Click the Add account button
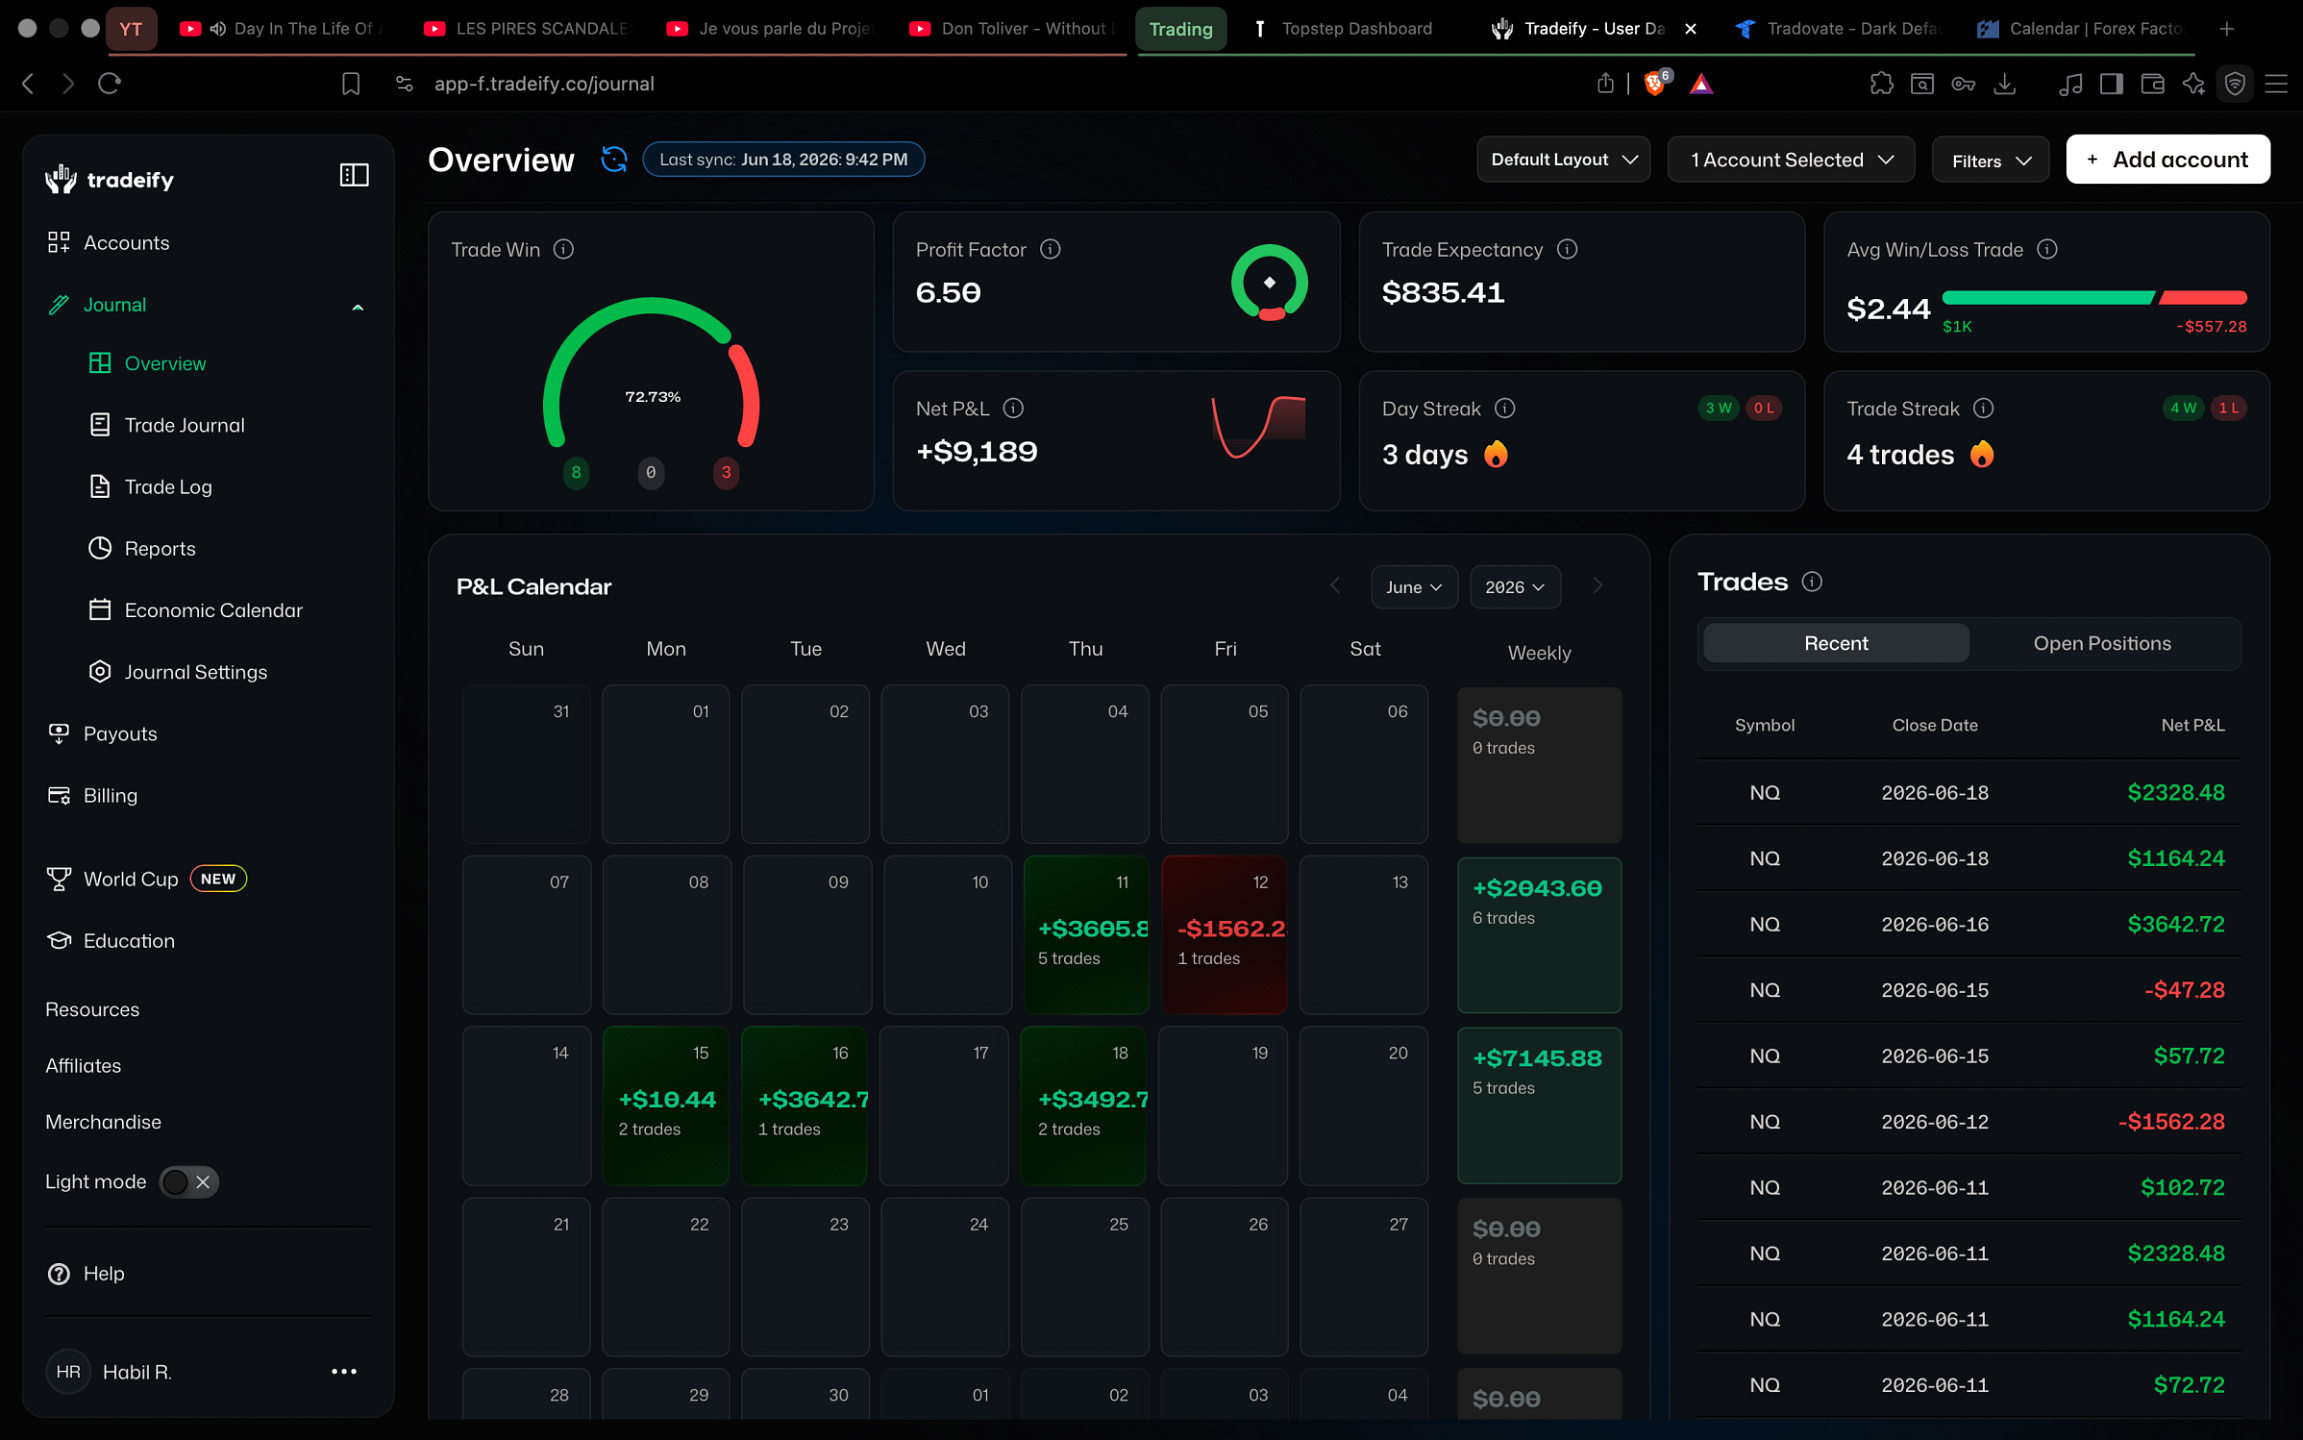Screen dimensions: 2303x1440 pyautogui.click(x=2168, y=160)
